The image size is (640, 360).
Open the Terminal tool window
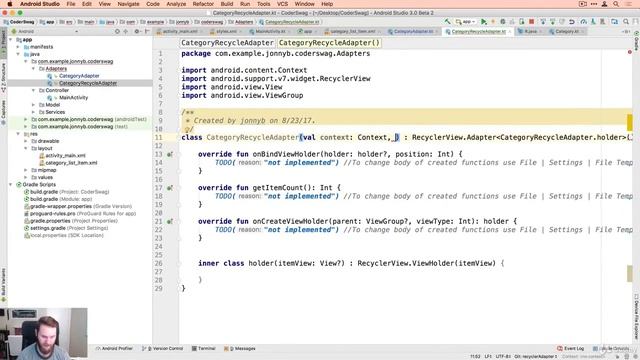coord(203,349)
